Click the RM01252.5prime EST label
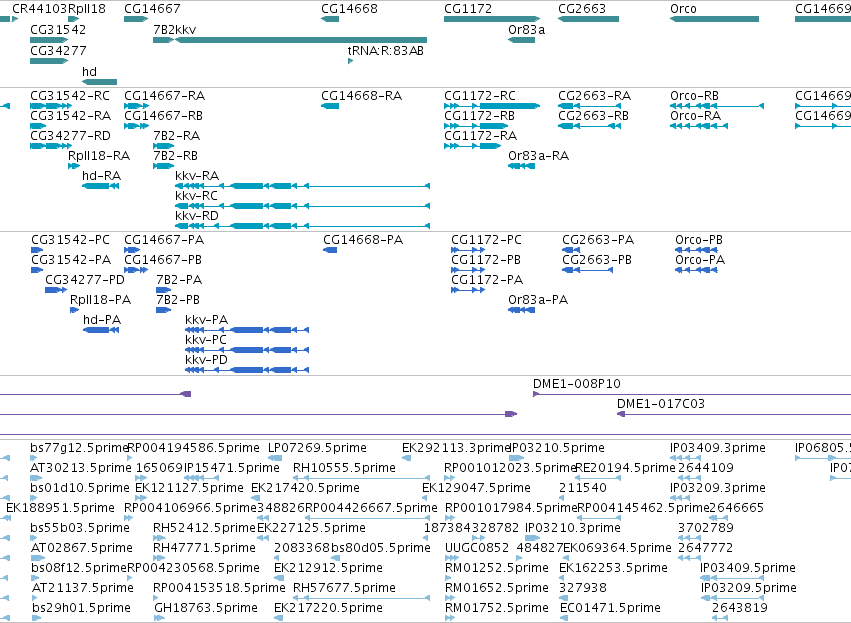Viewport: 851px width, 623px height. tap(497, 568)
